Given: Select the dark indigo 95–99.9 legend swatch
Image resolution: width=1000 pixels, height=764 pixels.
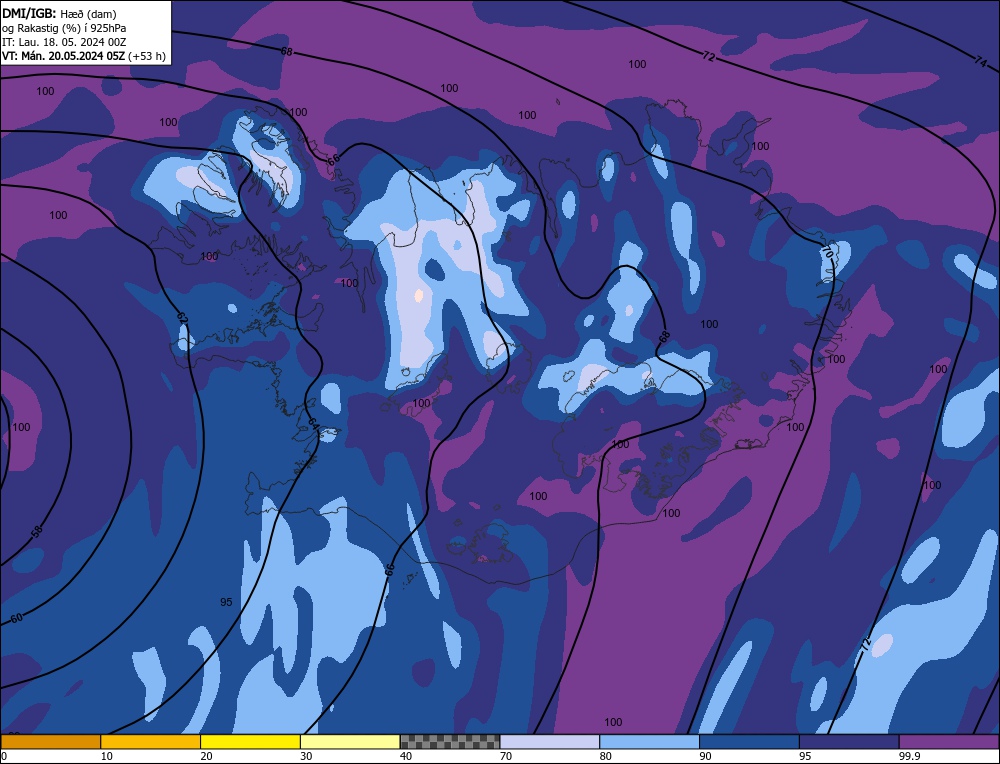Looking at the screenshot, I should pos(849,742).
